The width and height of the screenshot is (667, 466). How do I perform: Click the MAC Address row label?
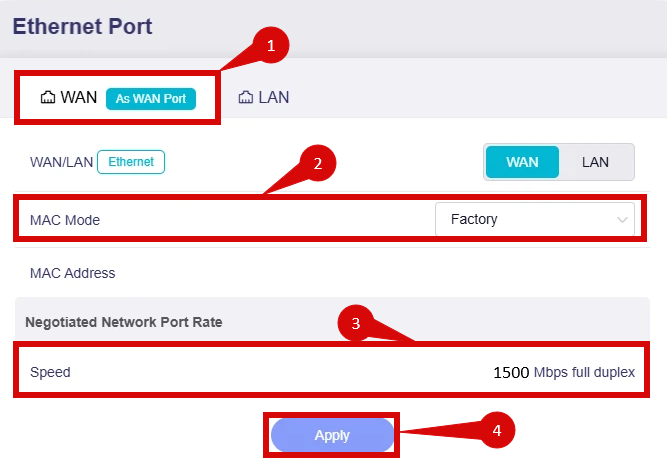pyautogui.click(x=72, y=273)
